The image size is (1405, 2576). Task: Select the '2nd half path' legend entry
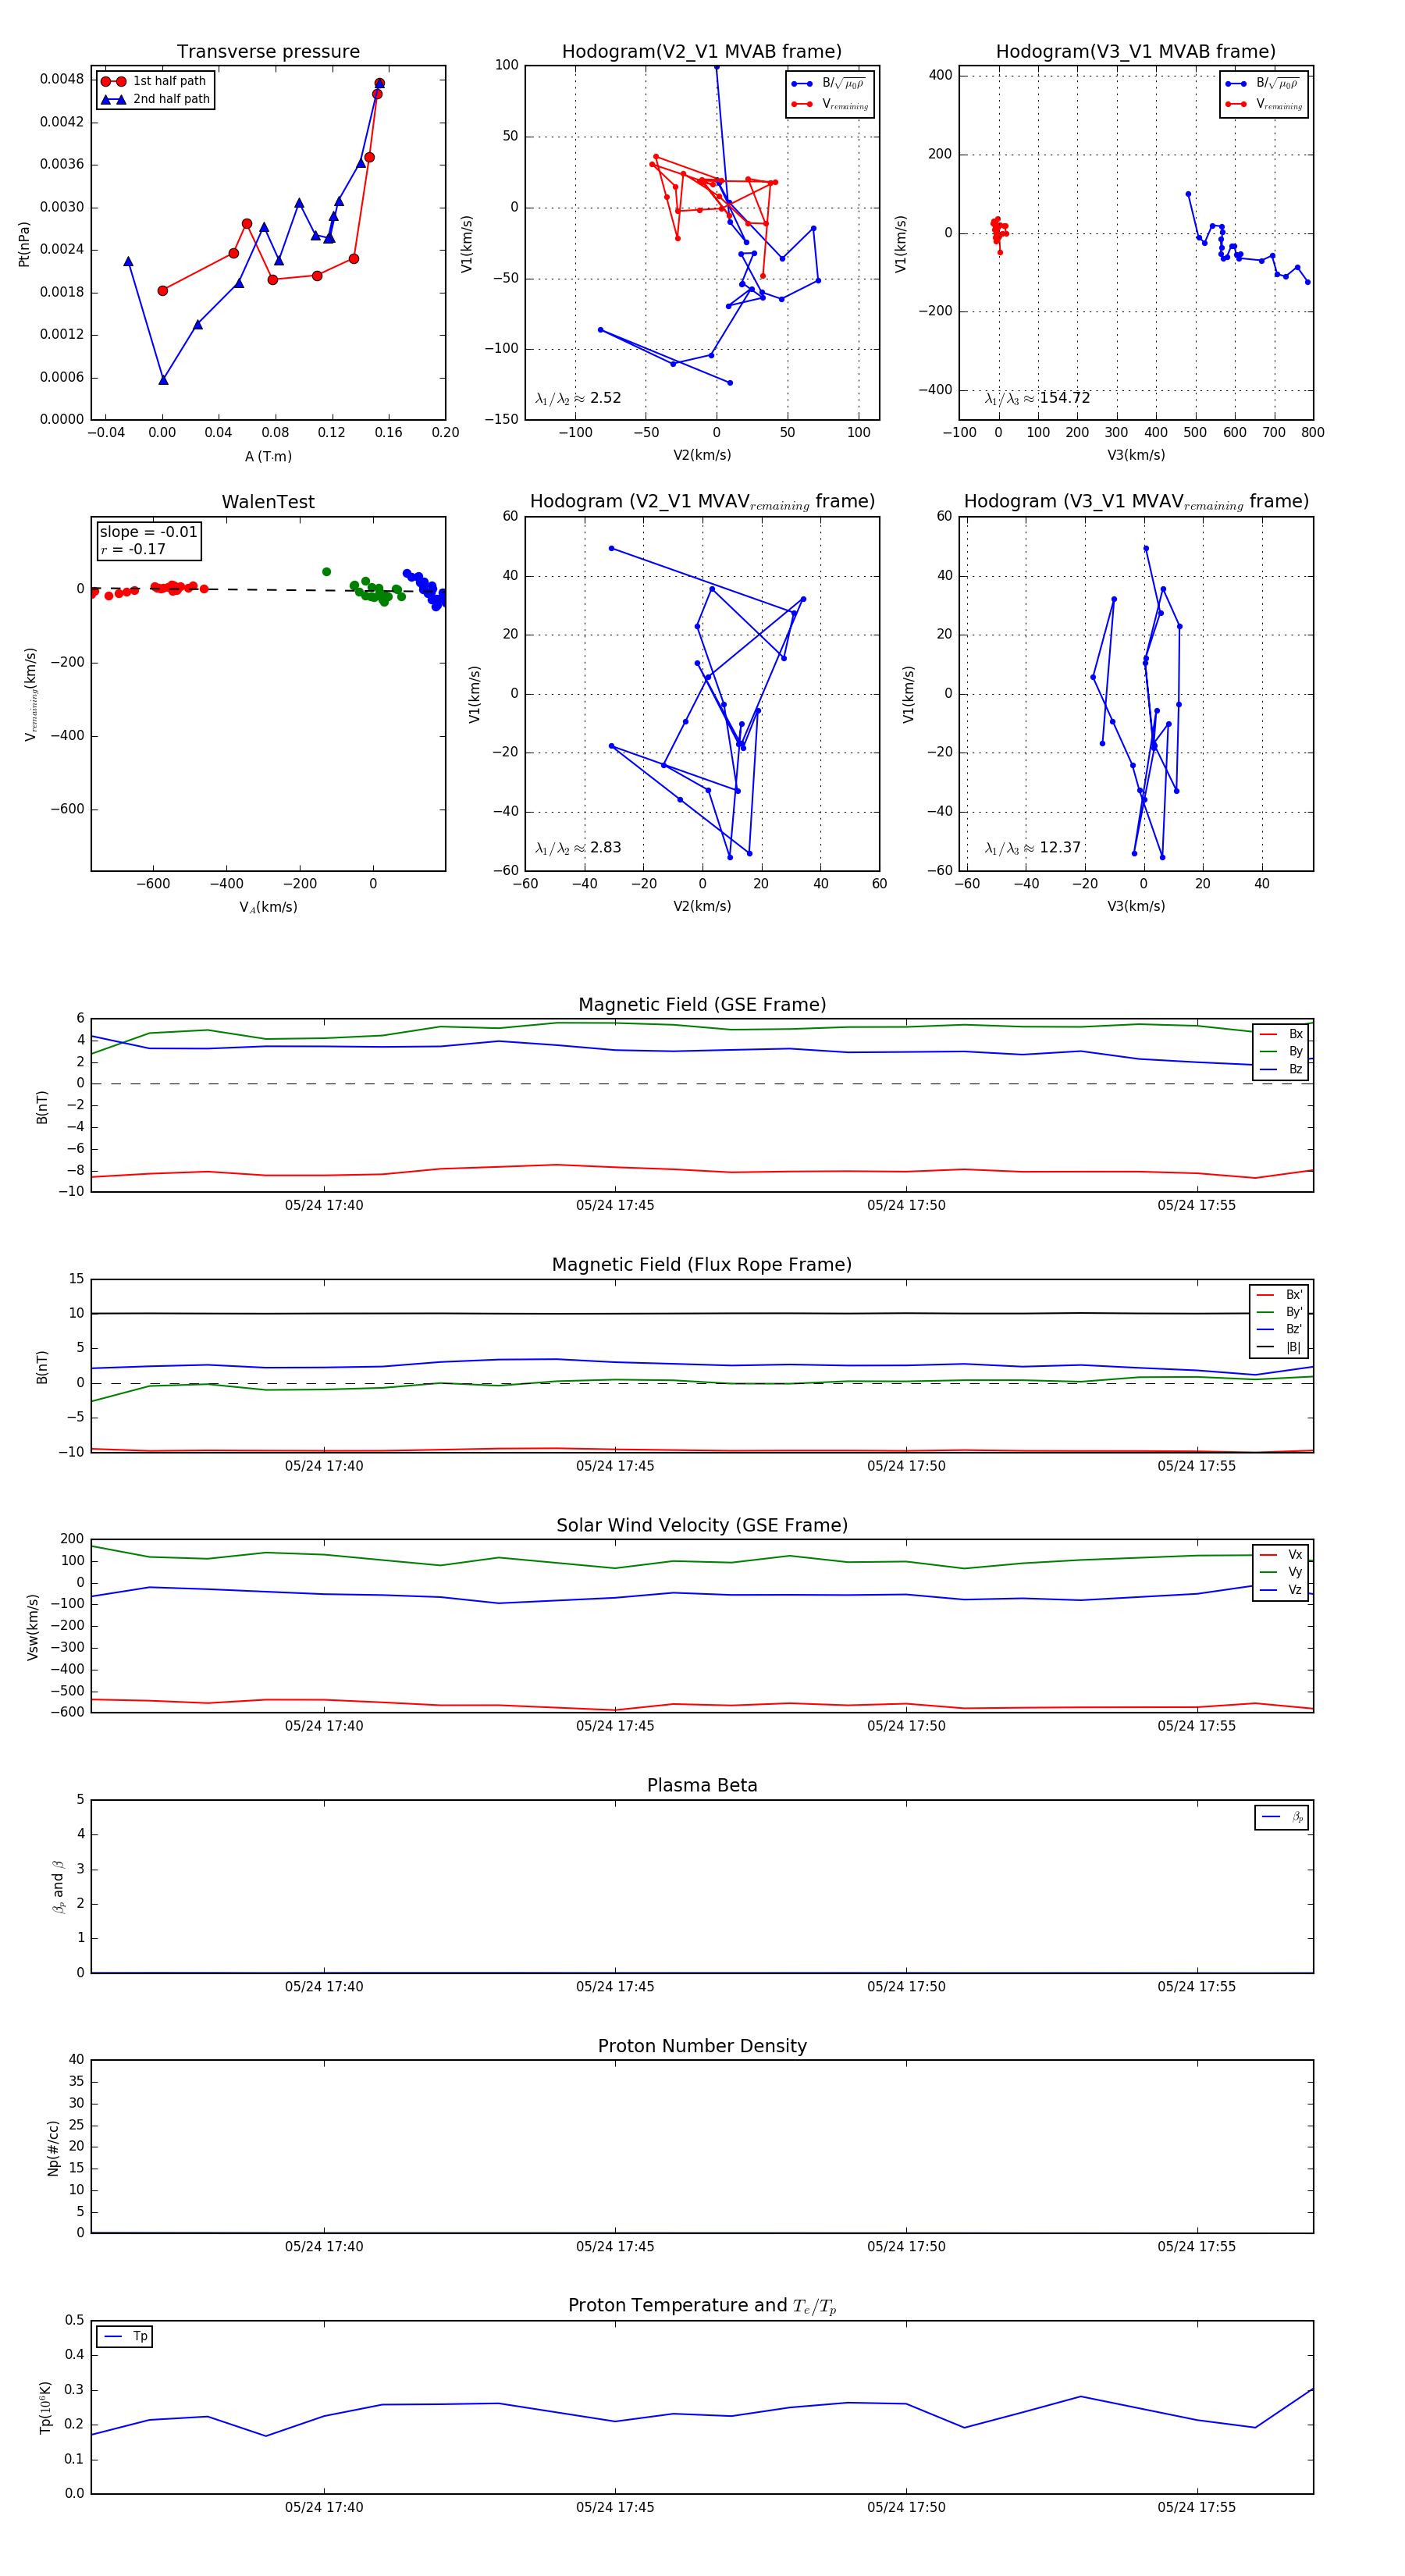155,99
